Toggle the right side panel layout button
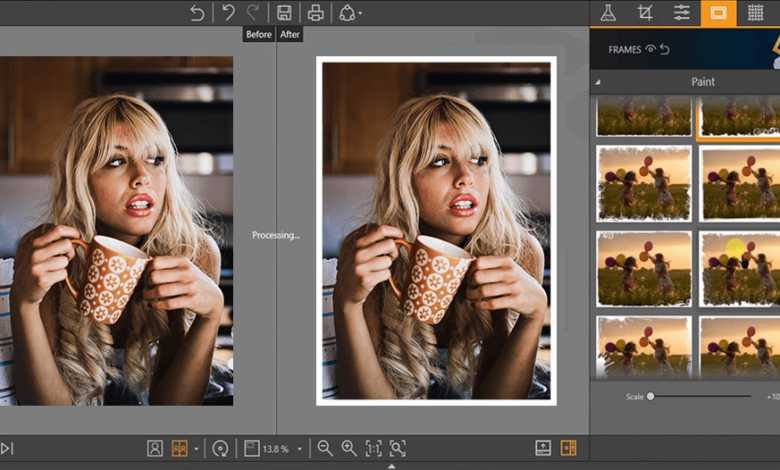Image resolution: width=780 pixels, height=470 pixels. (x=568, y=449)
